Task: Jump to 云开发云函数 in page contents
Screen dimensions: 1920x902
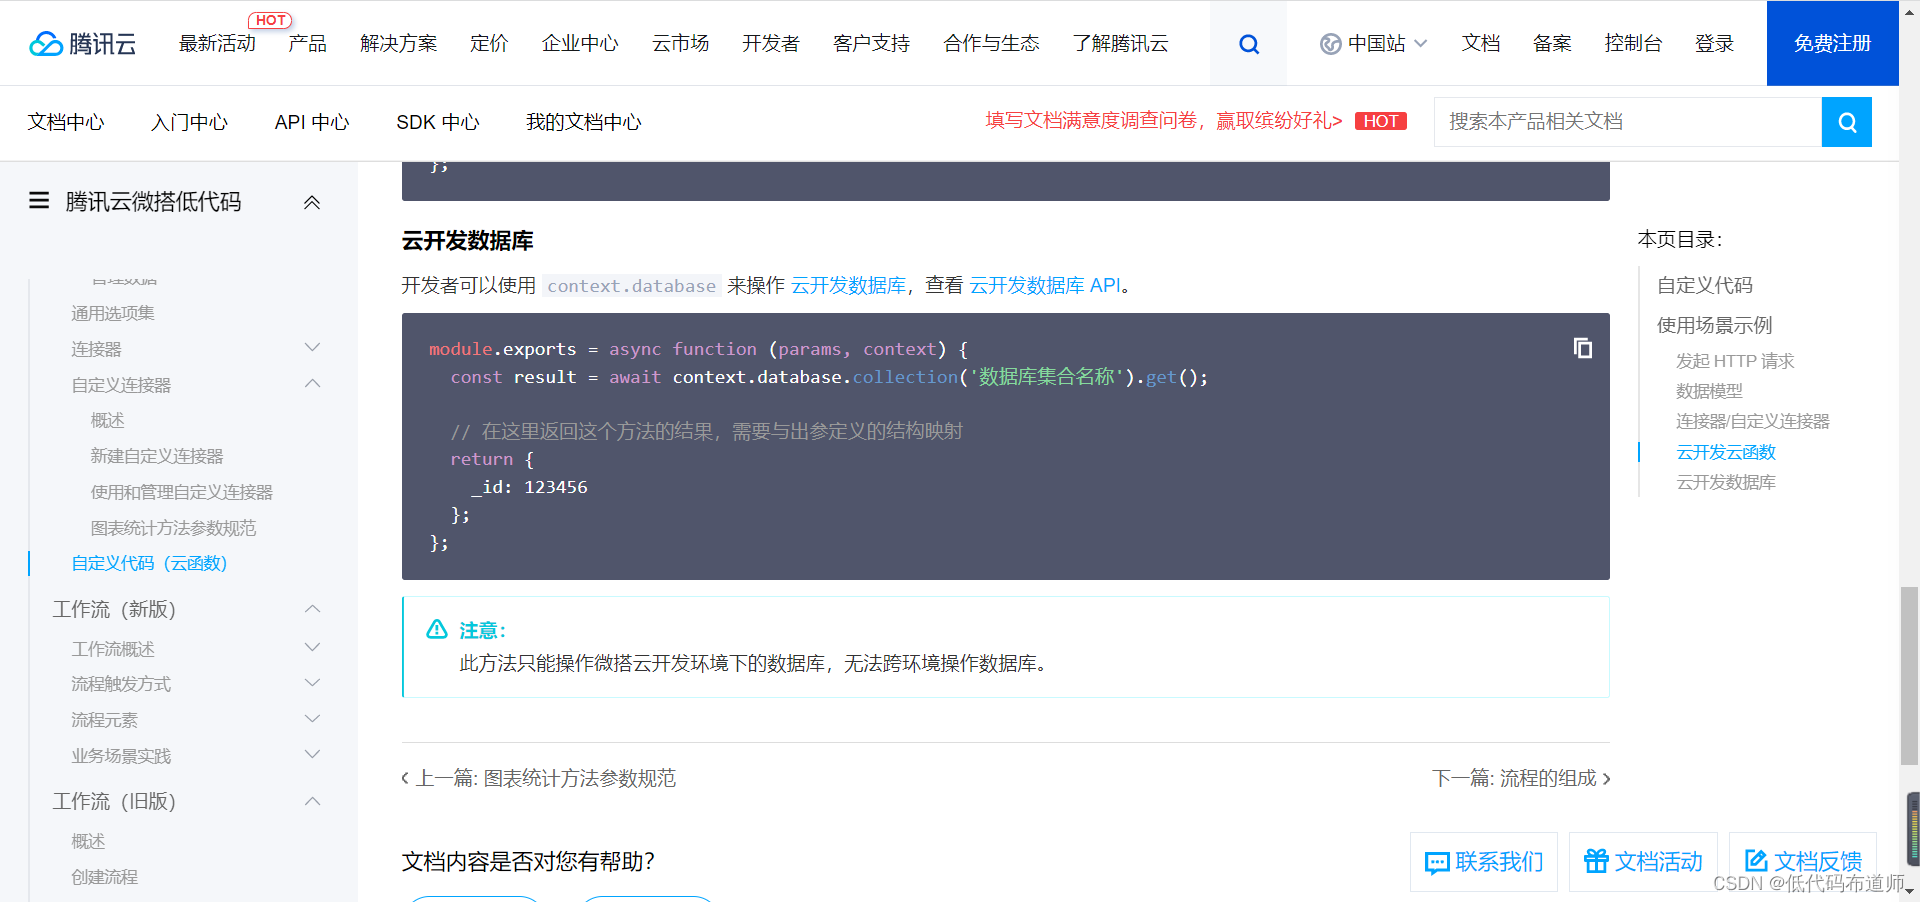Action: click(1726, 452)
